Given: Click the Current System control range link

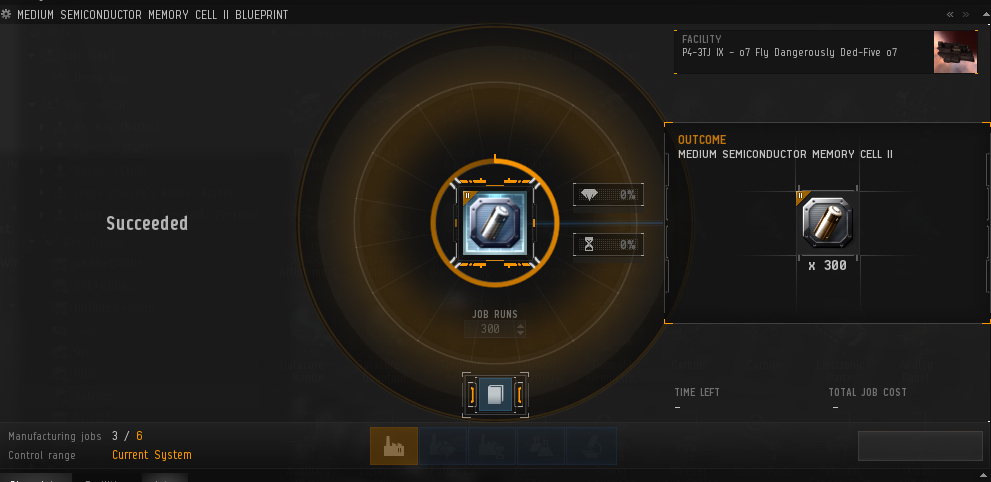Looking at the screenshot, I should point(152,455).
